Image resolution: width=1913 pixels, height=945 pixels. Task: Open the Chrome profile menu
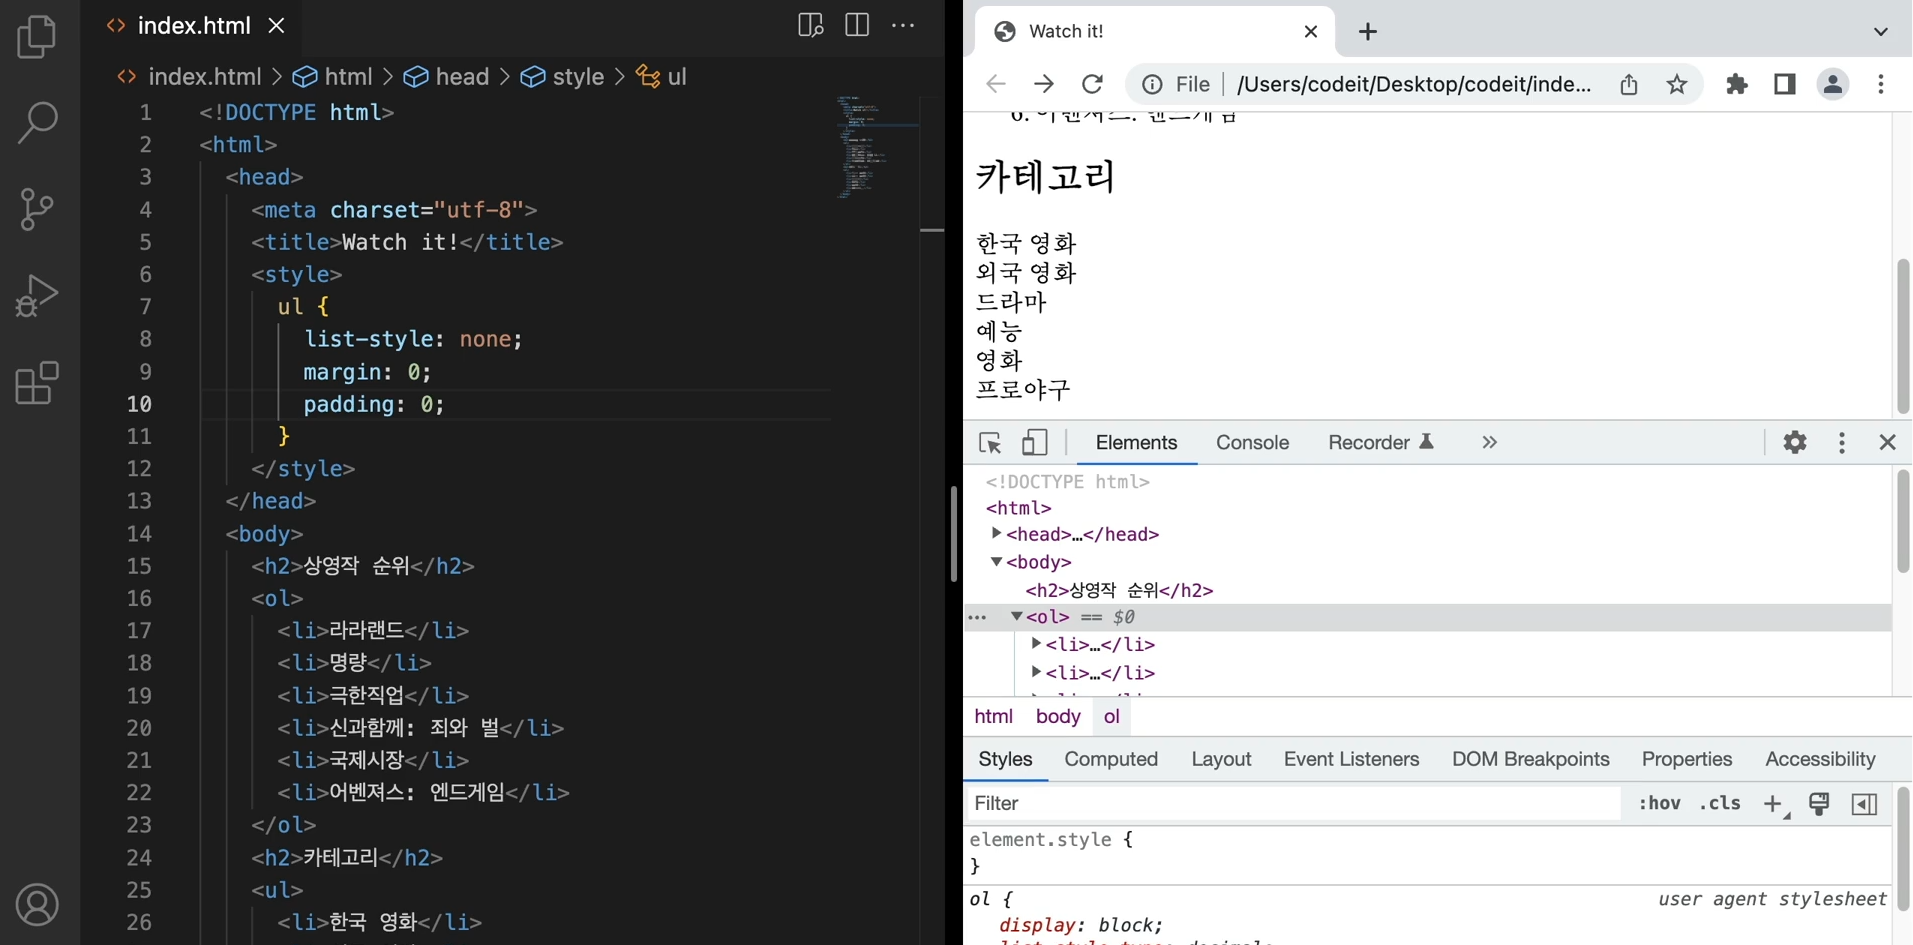pyautogui.click(x=1833, y=84)
